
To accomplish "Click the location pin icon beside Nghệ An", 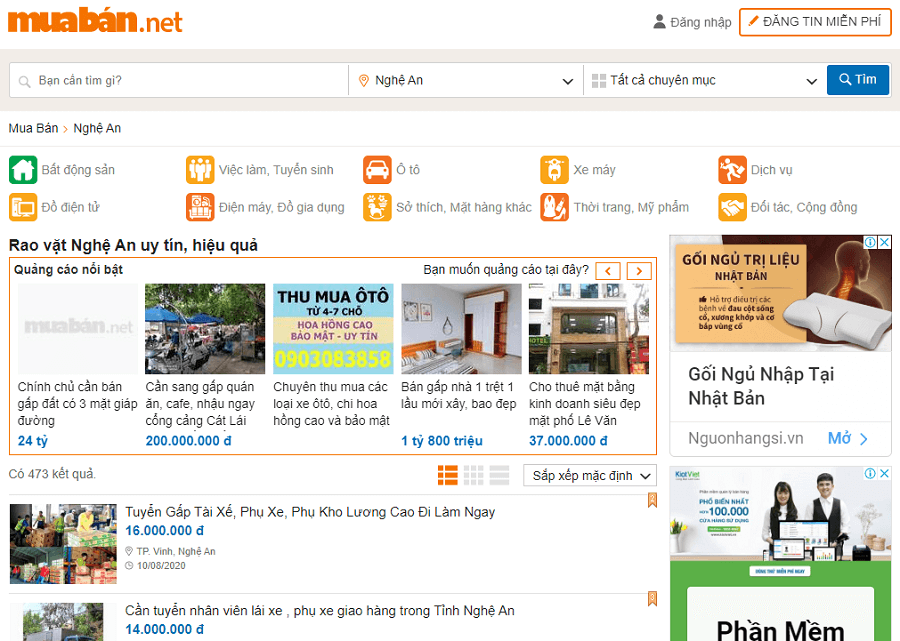I will (363, 81).
